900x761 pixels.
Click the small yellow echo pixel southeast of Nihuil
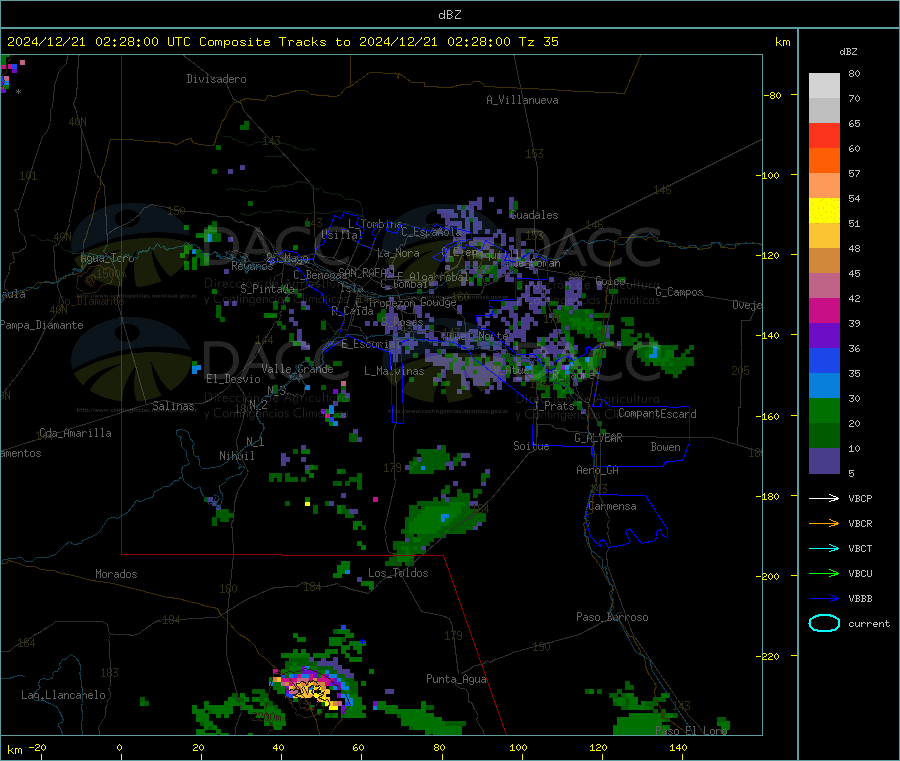pyautogui.click(x=308, y=504)
